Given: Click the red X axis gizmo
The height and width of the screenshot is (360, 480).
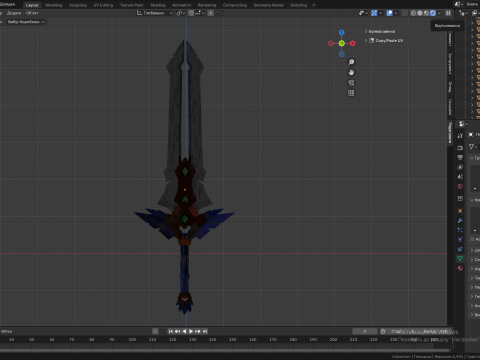Looking at the screenshot, I should [x=352, y=43].
